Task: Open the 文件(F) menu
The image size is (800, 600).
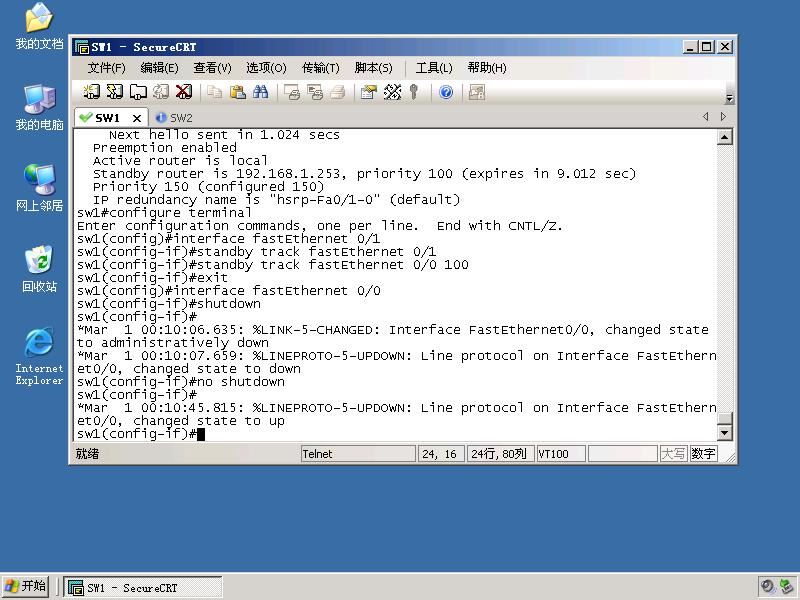Action: (x=106, y=68)
